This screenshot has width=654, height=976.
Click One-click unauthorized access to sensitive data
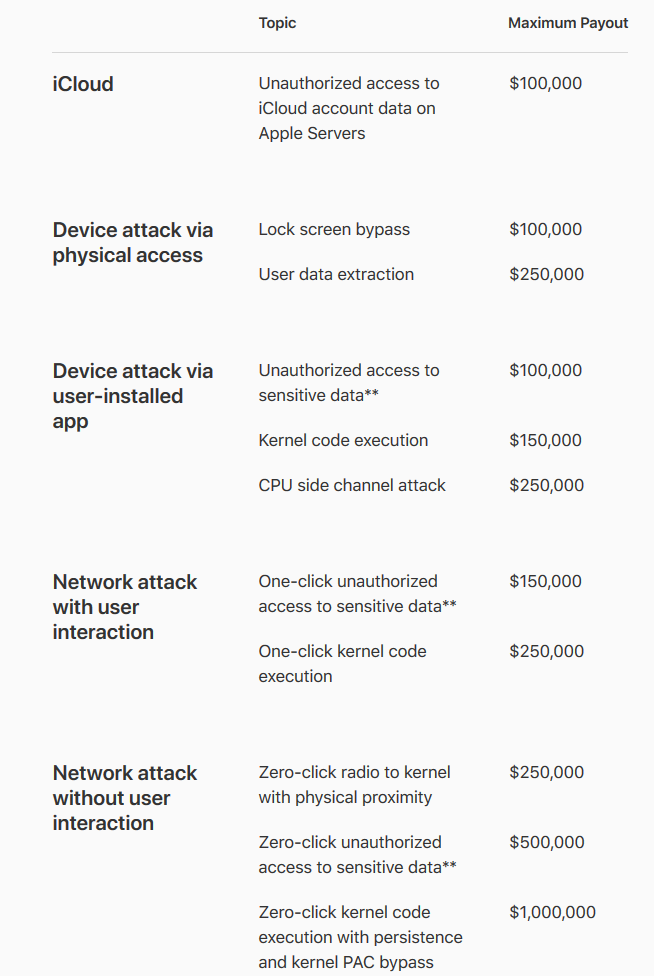[358, 593]
